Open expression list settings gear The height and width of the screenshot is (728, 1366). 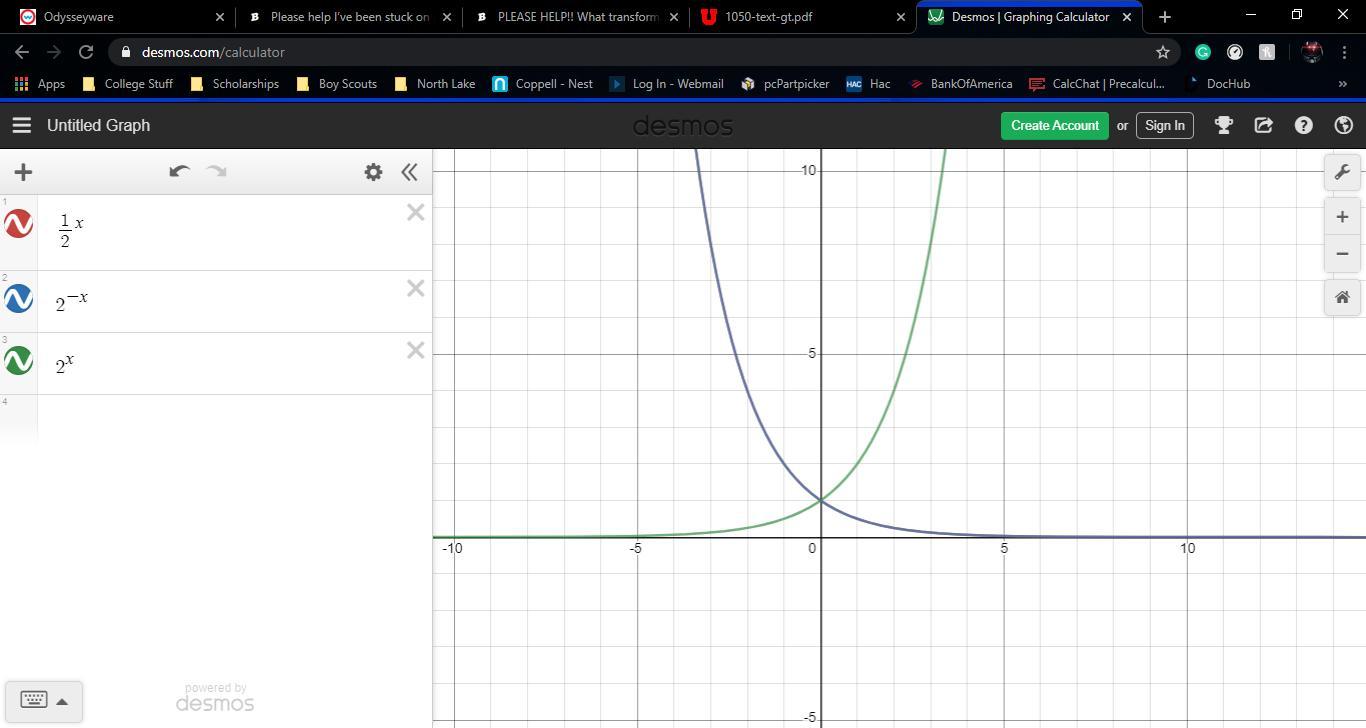[373, 172]
